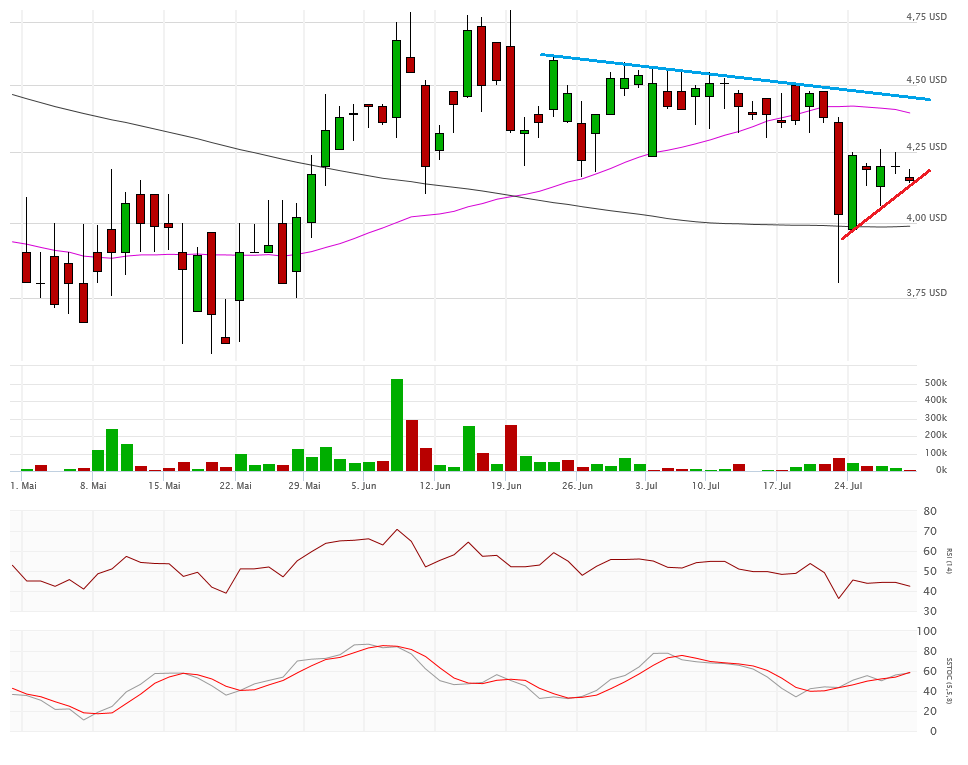Click the 29. Mai date label

pos(305,486)
